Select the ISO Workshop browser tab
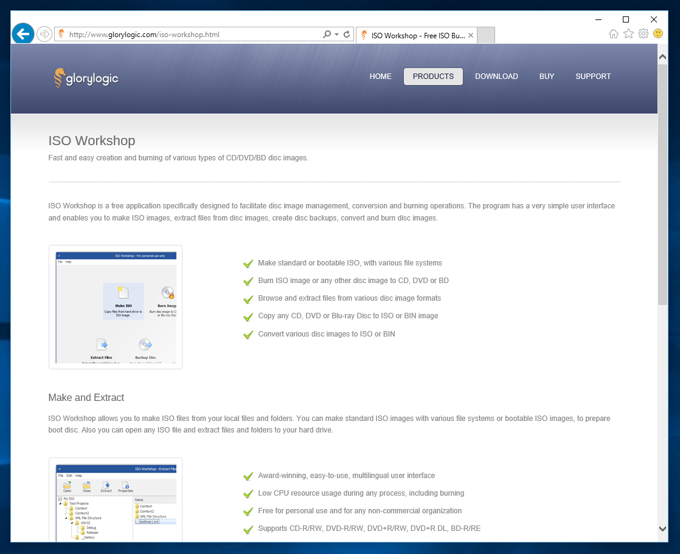680x554 pixels. point(417,36)
